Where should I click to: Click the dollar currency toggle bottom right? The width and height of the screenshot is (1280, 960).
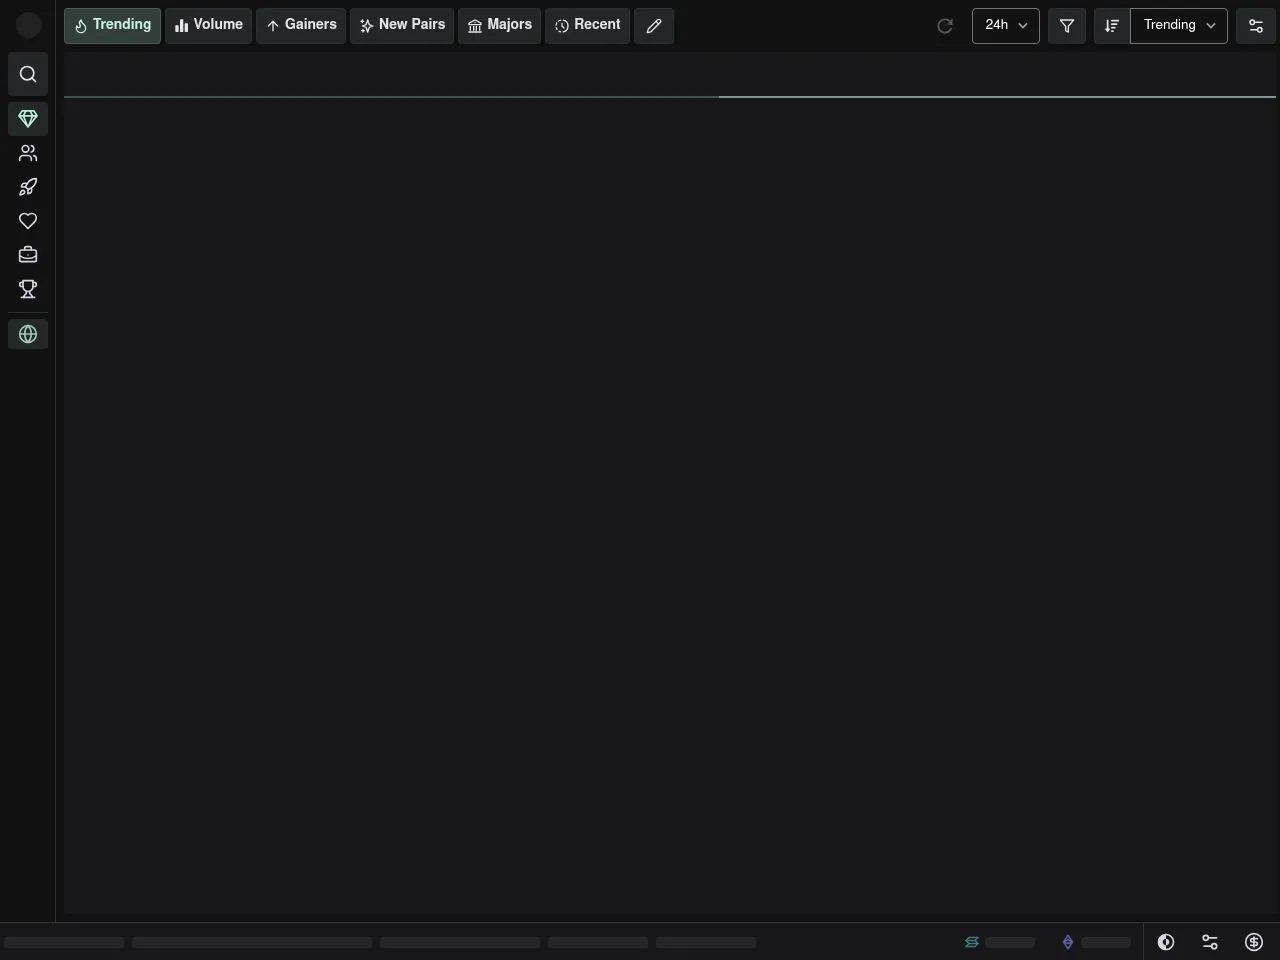[1253, 942]
